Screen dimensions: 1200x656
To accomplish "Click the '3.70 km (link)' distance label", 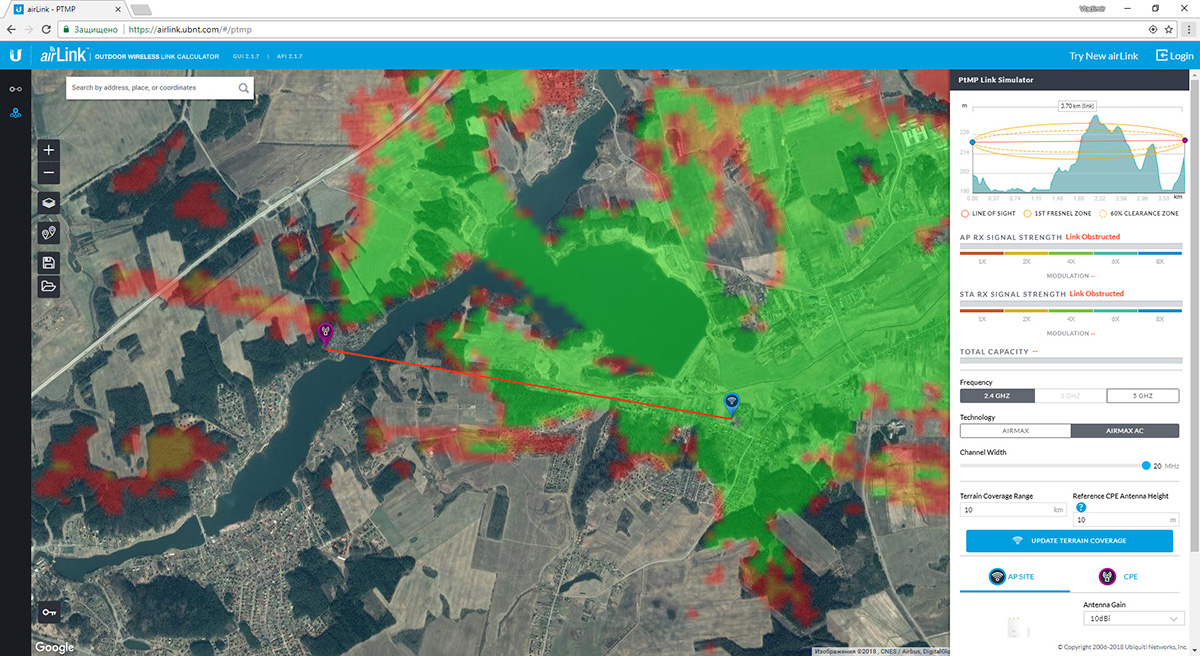I will 1077,105.
